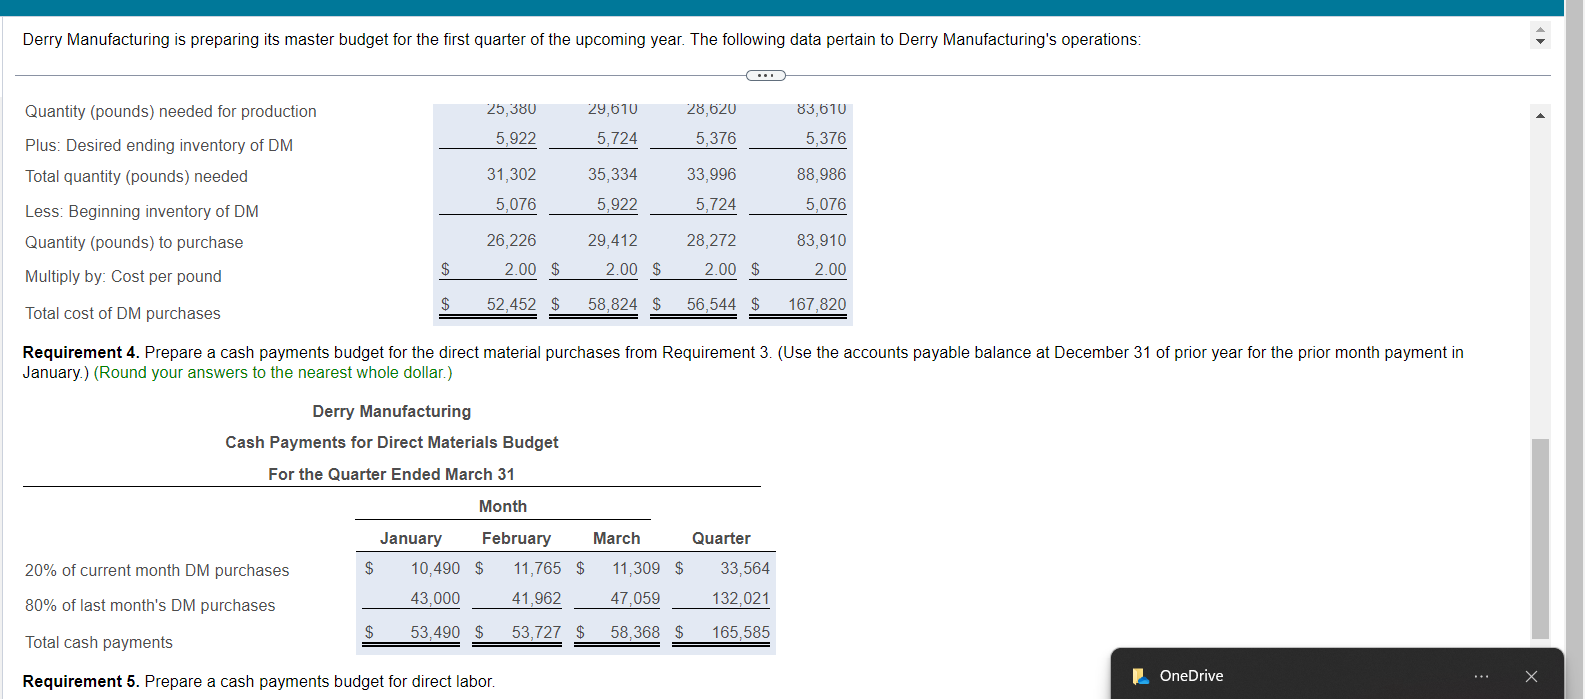Click the 'Requirement 5.' heading text
The width and height of the screenshot is (1585, 699).
81,681
